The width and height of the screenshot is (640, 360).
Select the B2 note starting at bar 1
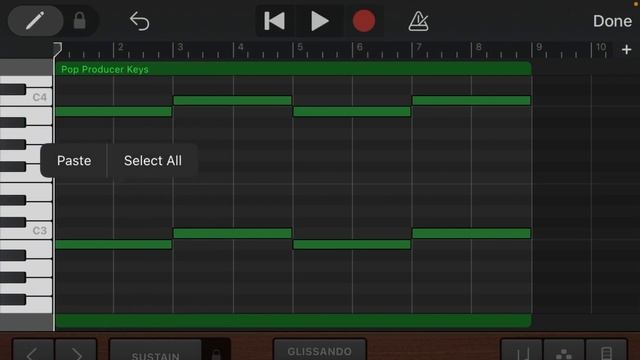click(113, 244)
